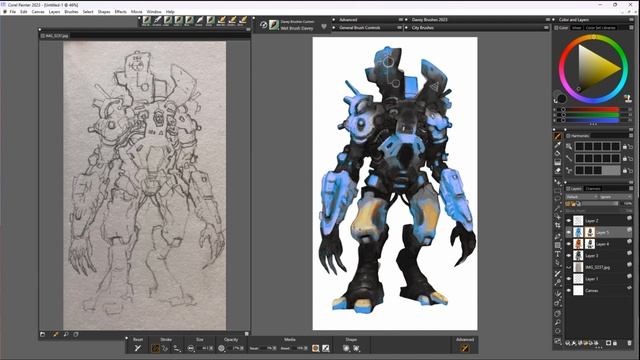Select the Dropper tool in toolbox
Viewport: 640px width, 360px height.
(558, 144)
